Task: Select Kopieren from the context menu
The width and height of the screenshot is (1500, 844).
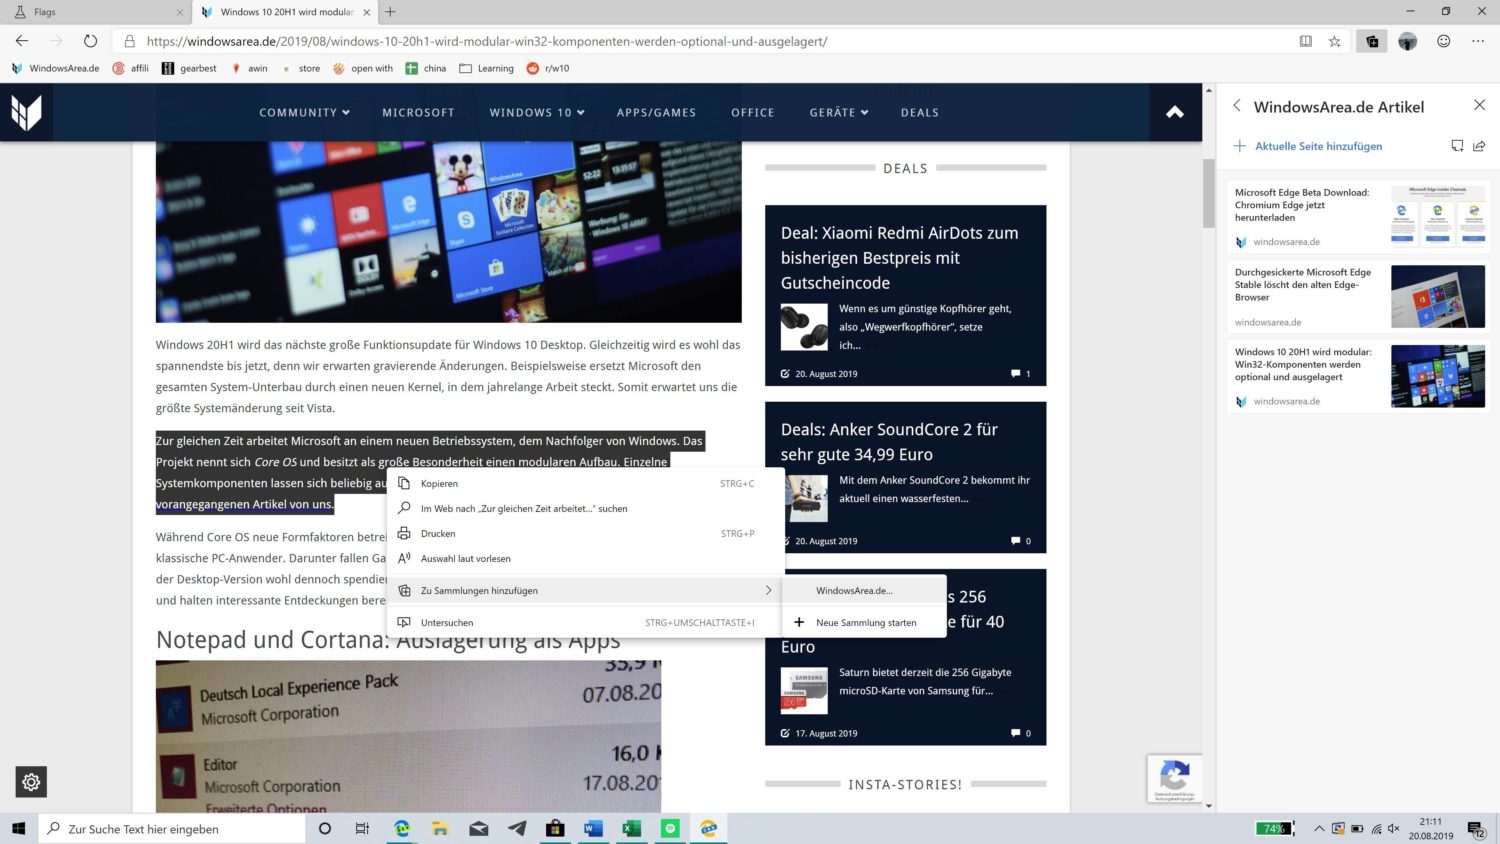Action: click(439, 483)
